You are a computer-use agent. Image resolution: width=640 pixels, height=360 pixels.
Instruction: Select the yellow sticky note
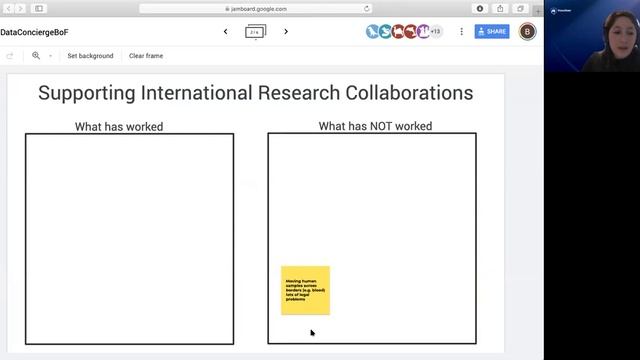click(x=305, y=290)
